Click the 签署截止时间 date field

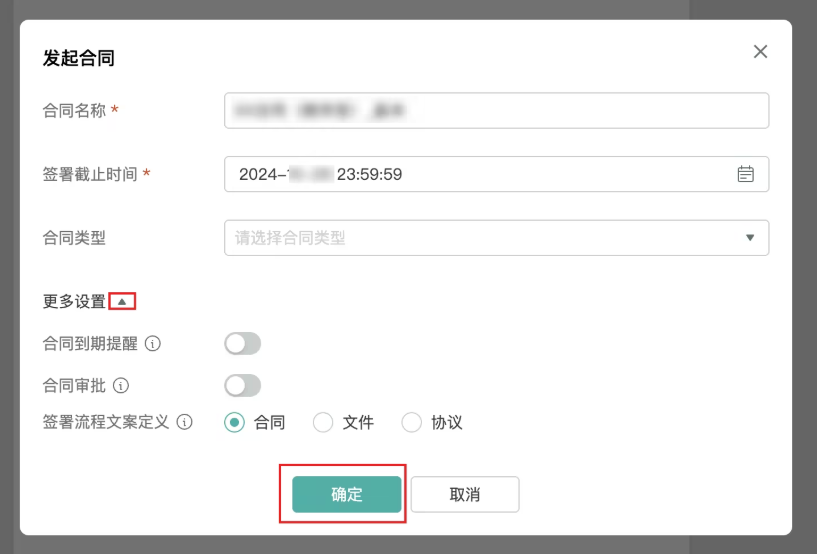tap(497, 174)
